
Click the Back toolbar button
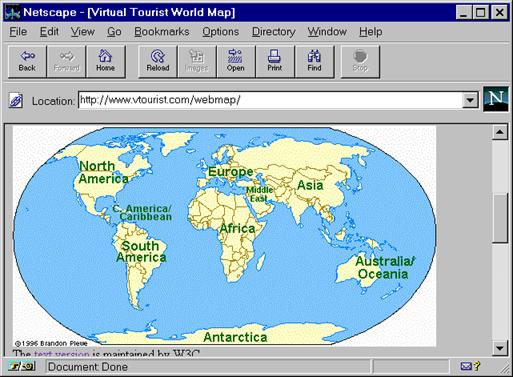[x=27, y=62]
